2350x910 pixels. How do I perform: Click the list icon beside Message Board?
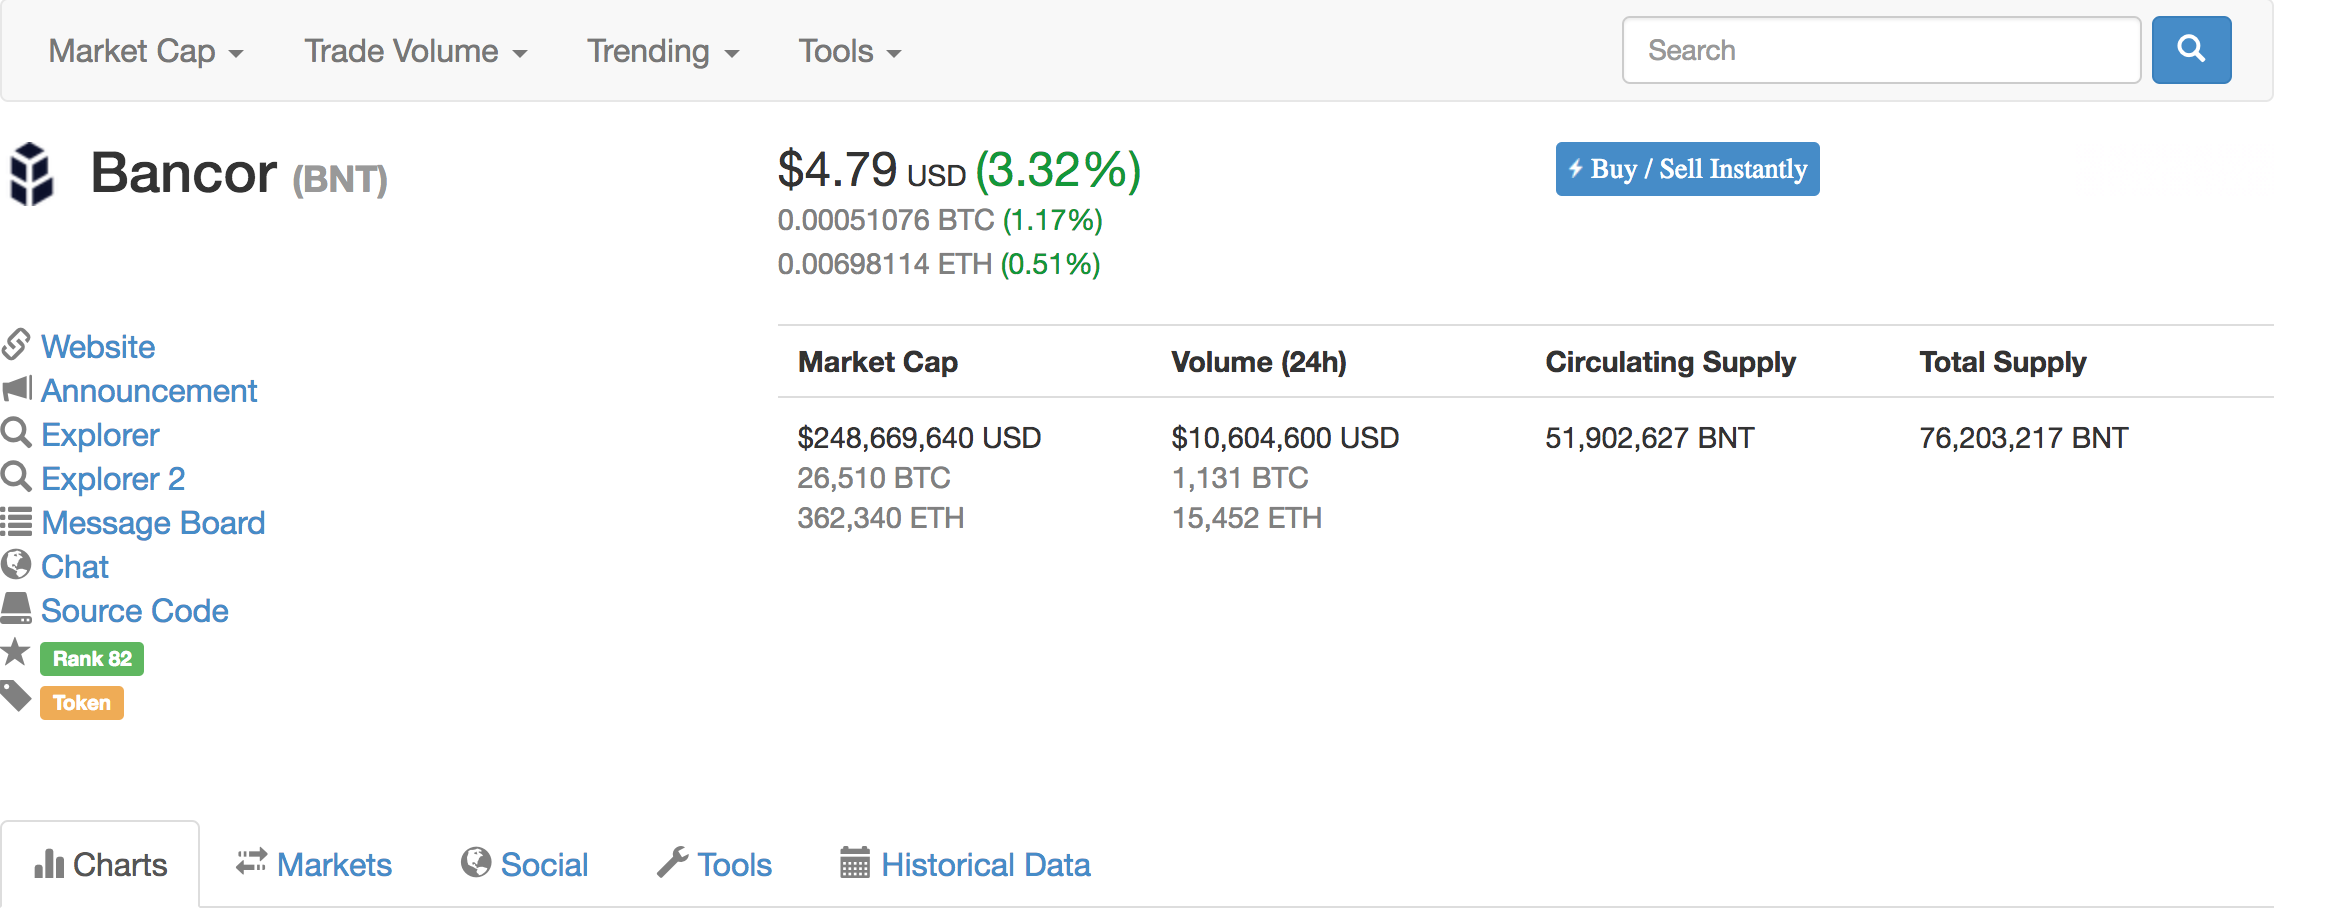[17, 521]
